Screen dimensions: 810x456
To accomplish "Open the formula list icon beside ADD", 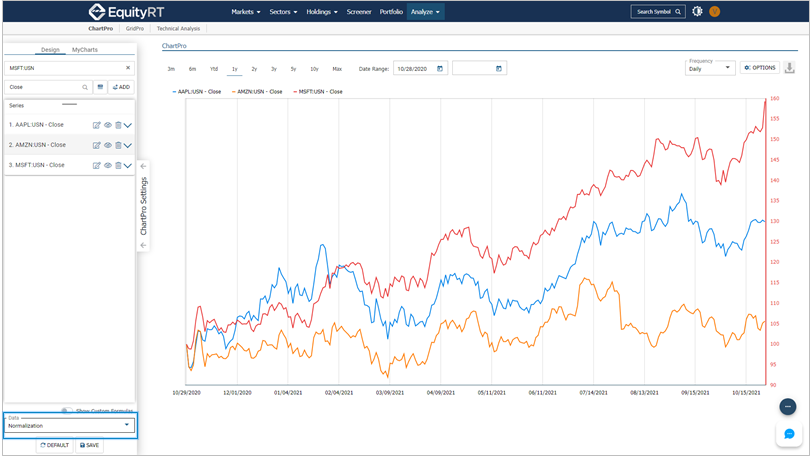I will point(100,87).
